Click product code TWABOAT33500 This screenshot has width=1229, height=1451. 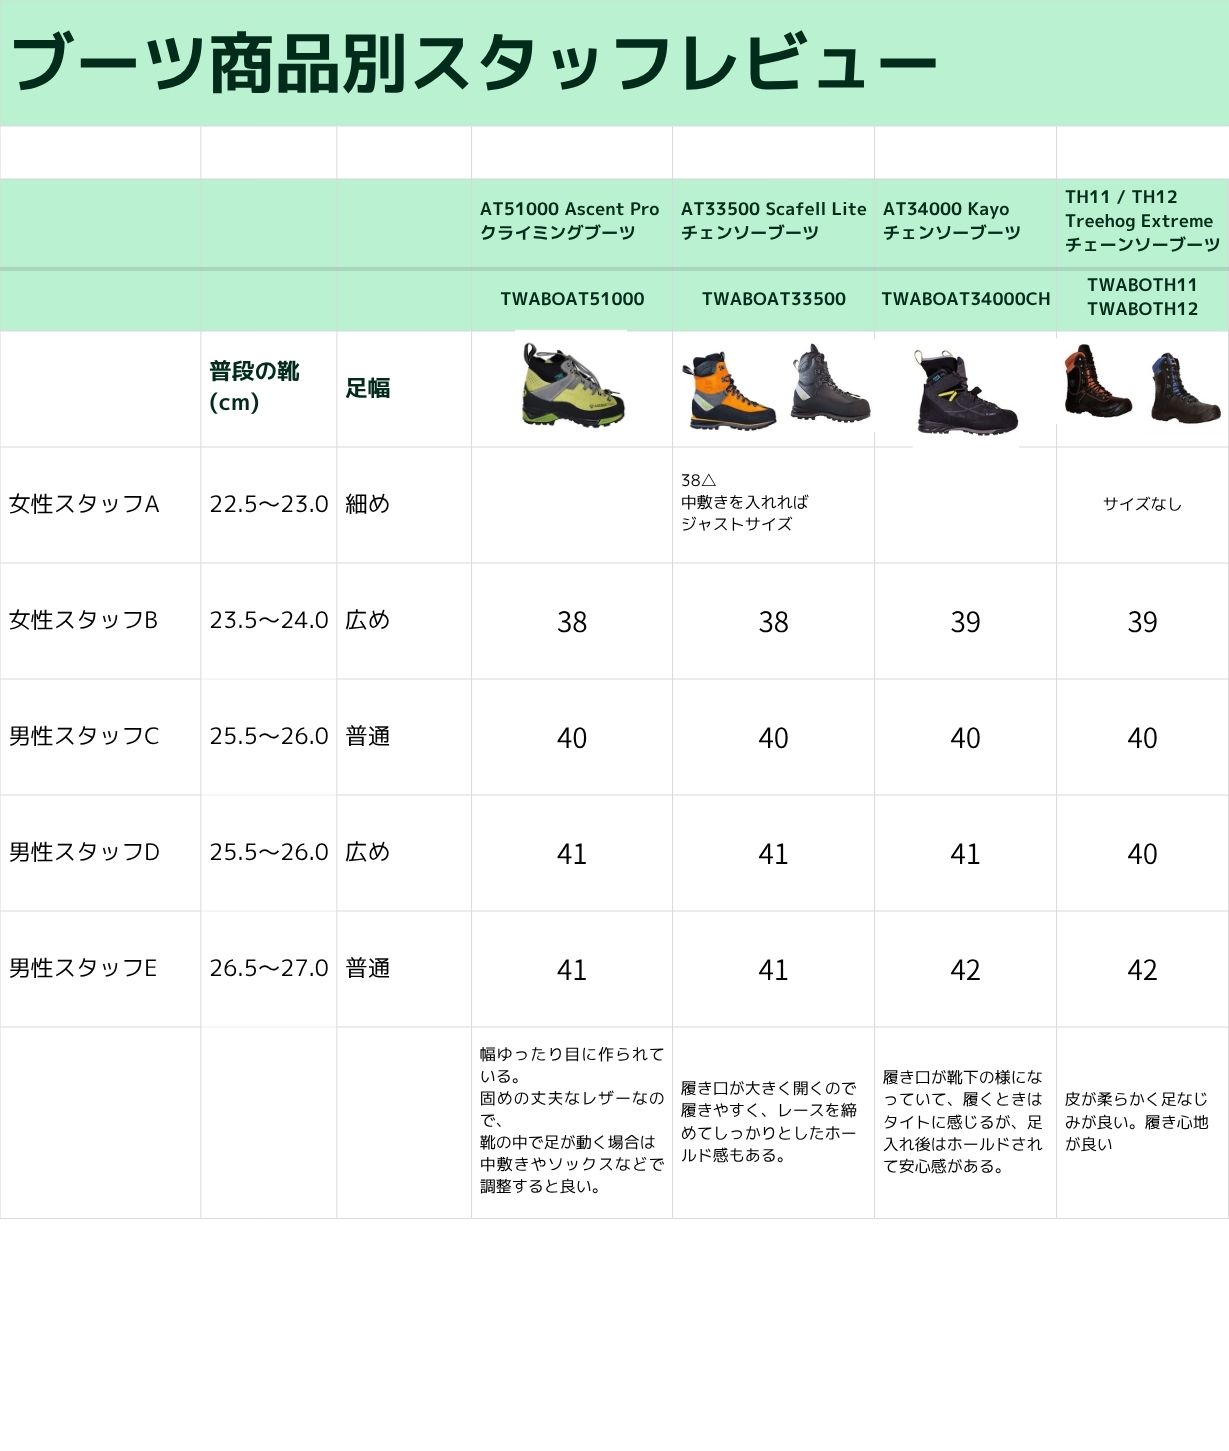[x=773, y=299]
